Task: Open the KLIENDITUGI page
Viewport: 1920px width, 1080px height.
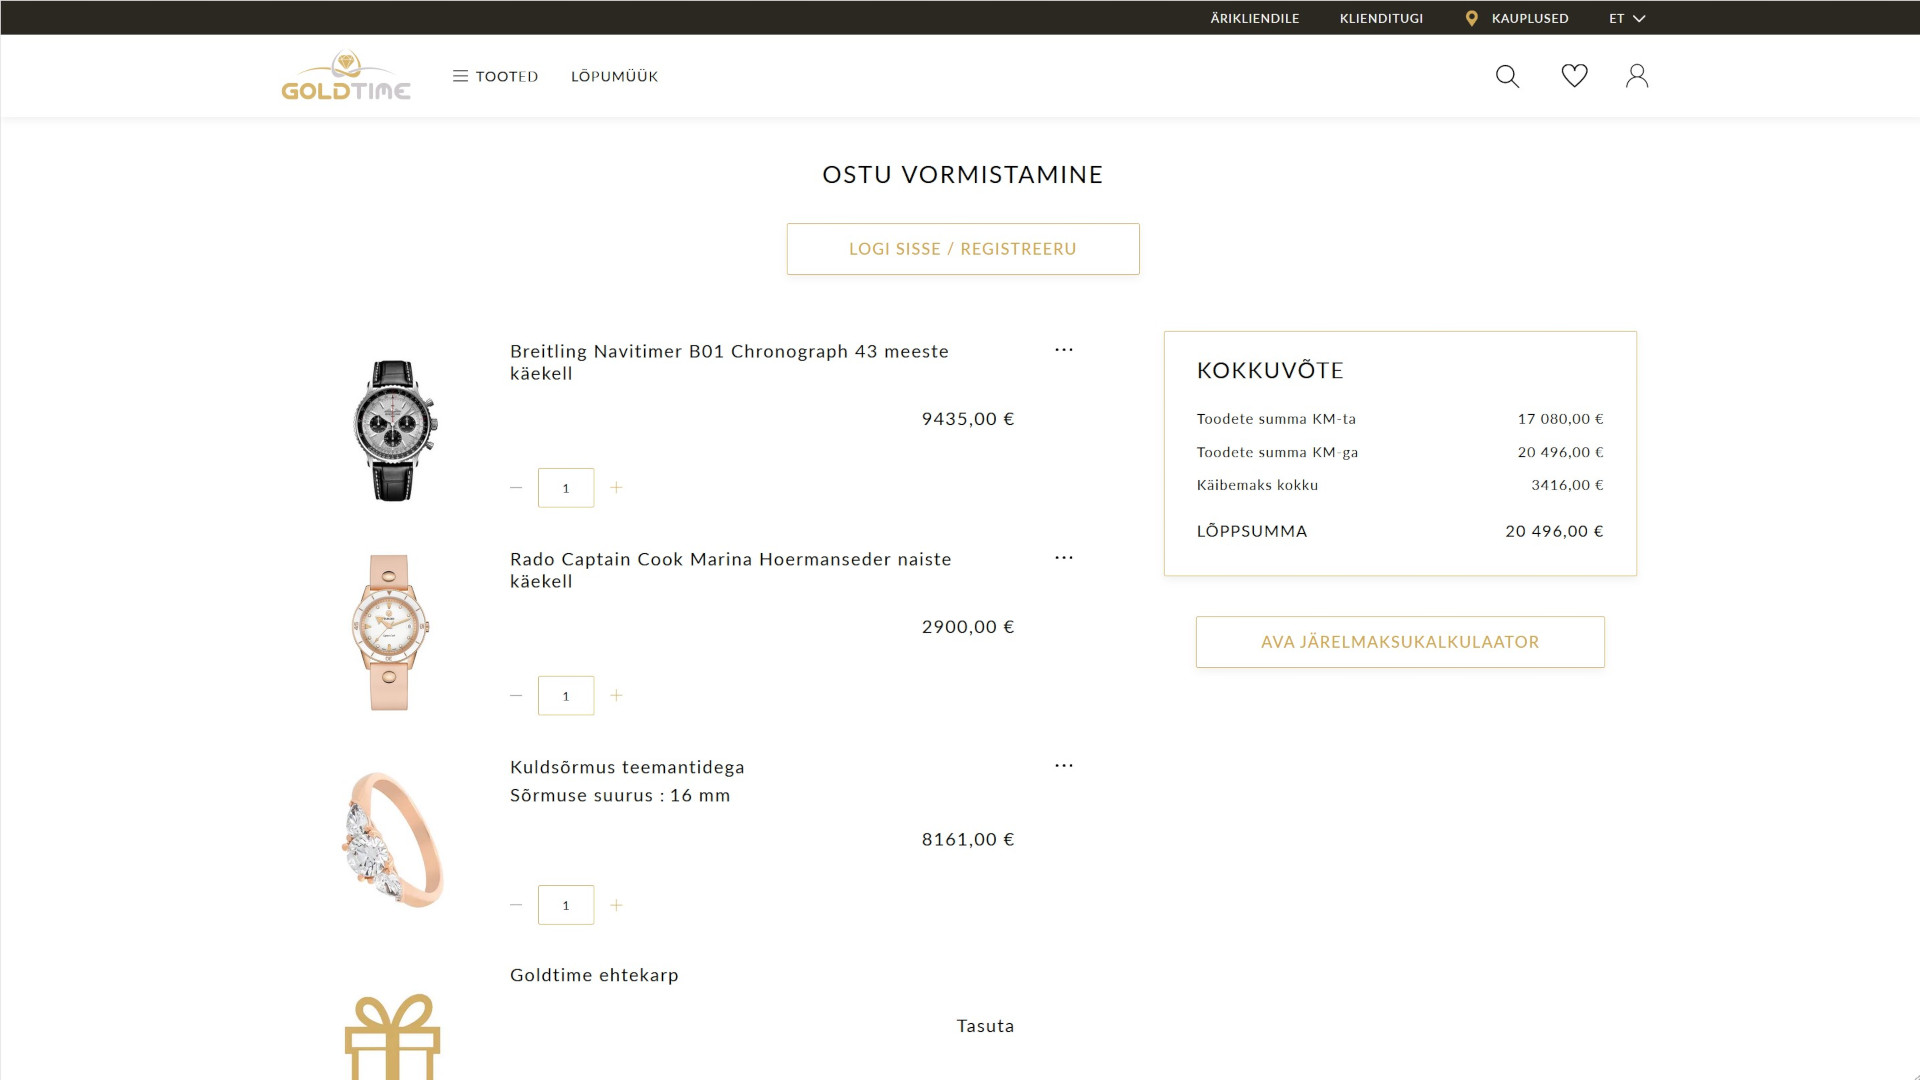Action: point(1381,17)
